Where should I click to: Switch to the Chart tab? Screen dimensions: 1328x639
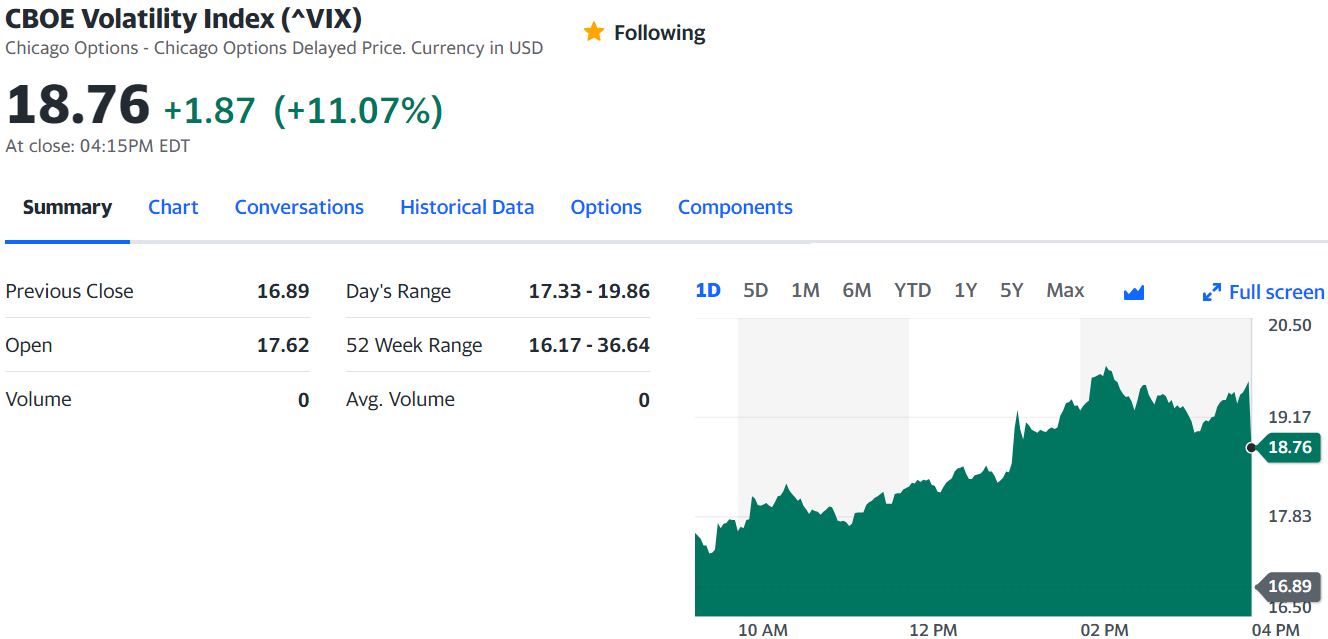click(173, 207)
